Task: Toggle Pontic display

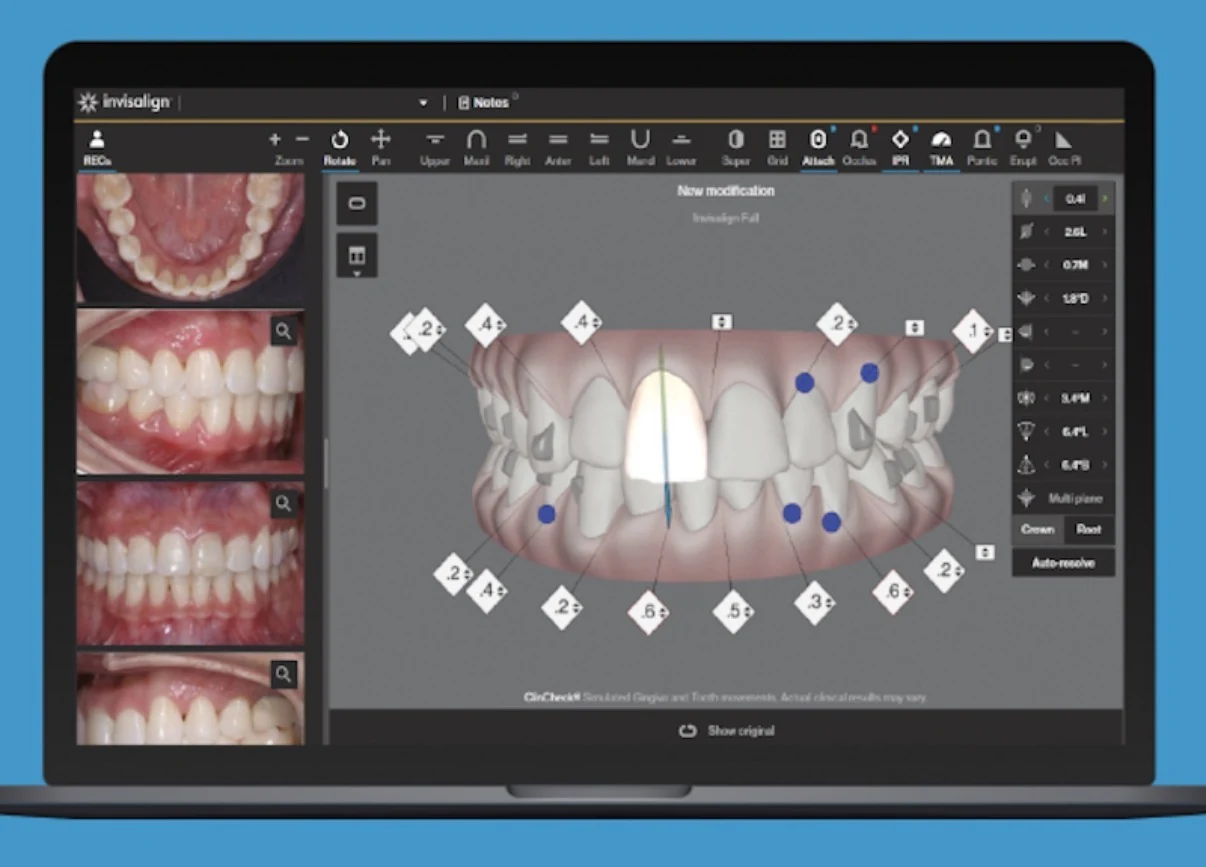Action: coord(982,147)
